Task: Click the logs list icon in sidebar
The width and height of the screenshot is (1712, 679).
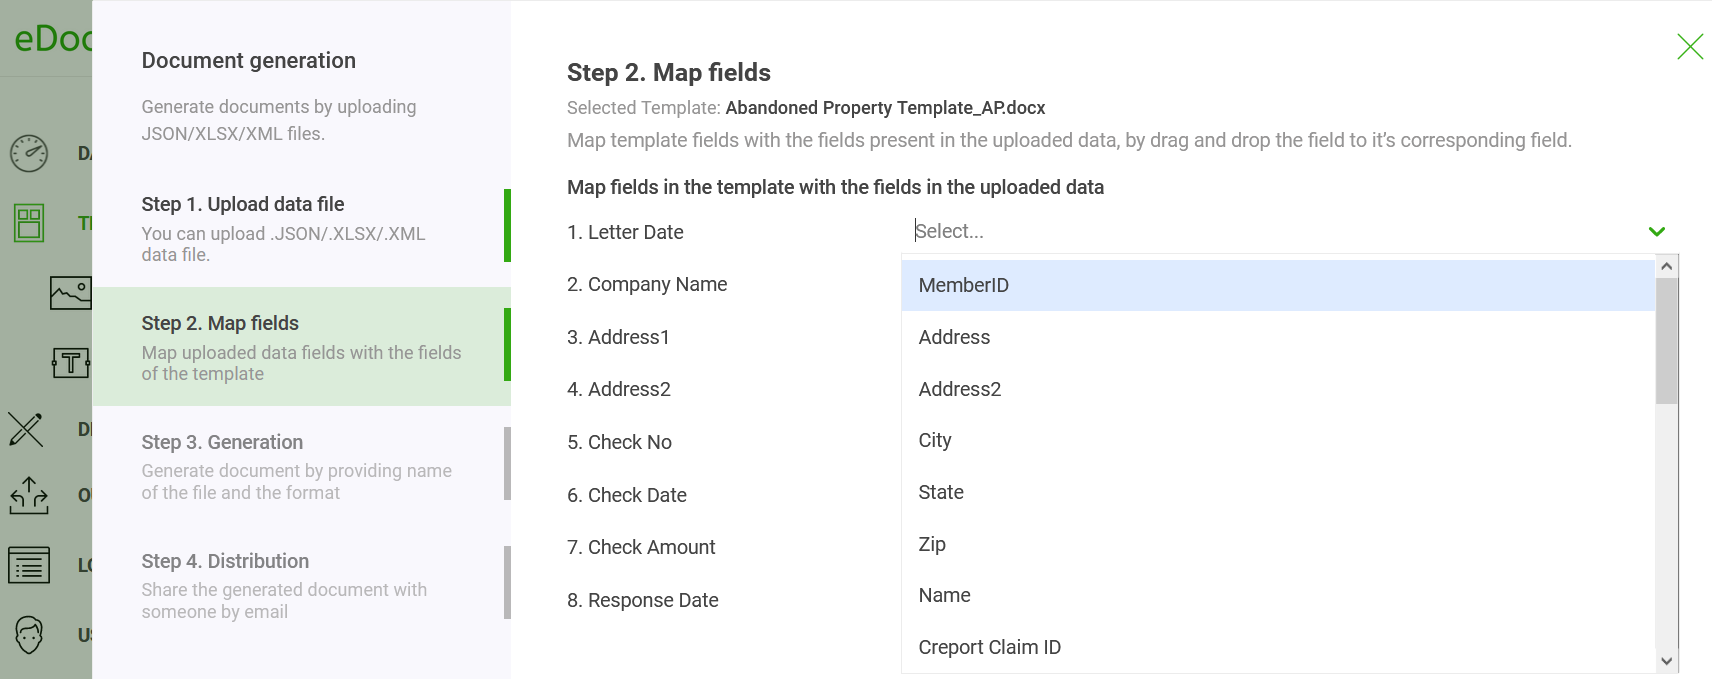Action: 29,565
